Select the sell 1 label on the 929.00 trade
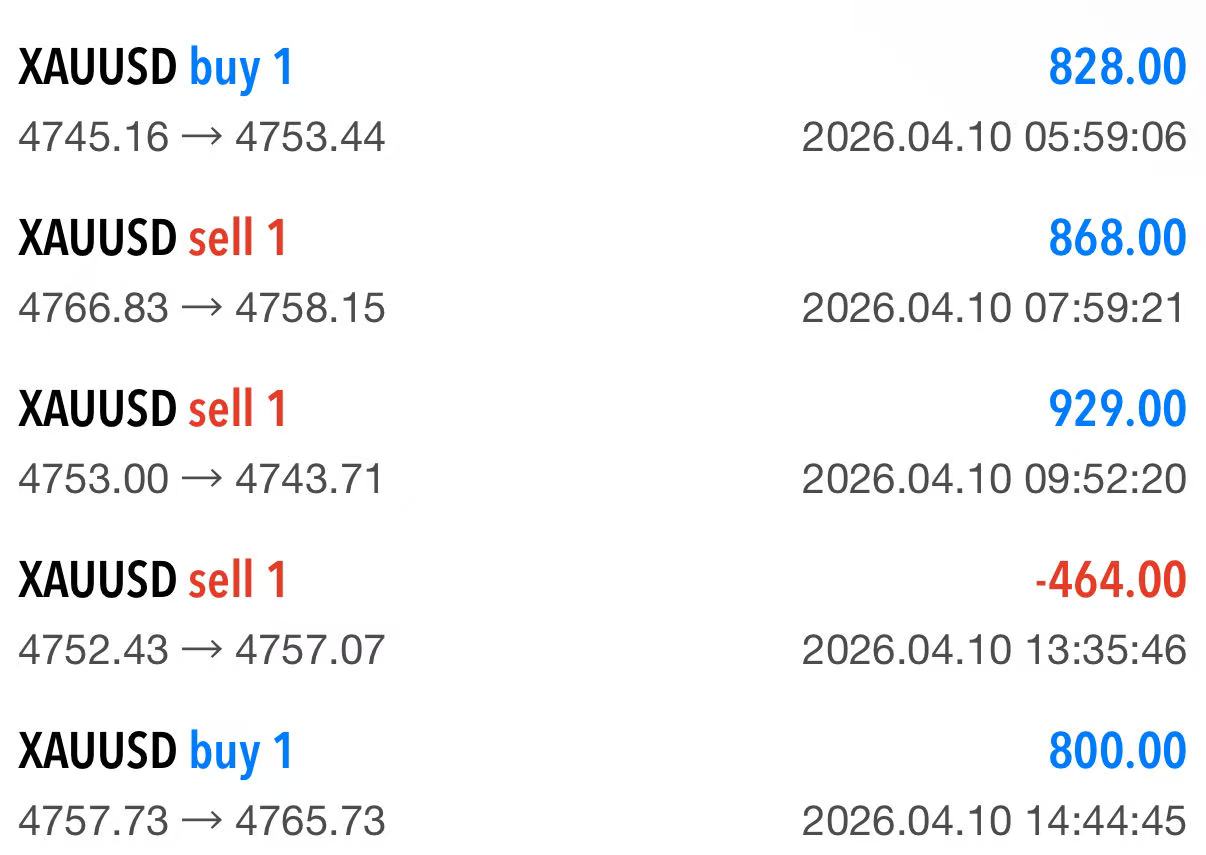The width and height of the screenshot is (1206, 855). 234,409
